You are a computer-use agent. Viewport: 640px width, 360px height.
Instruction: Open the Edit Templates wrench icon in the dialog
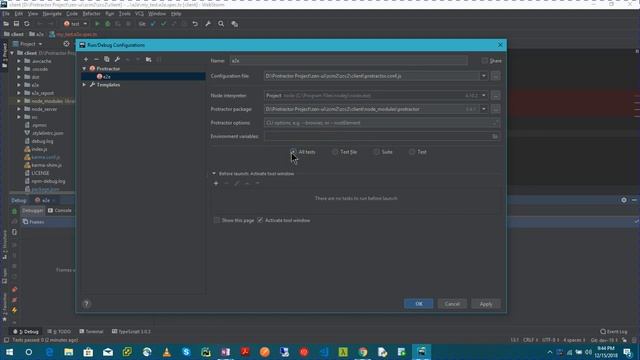tap(117, 60)
